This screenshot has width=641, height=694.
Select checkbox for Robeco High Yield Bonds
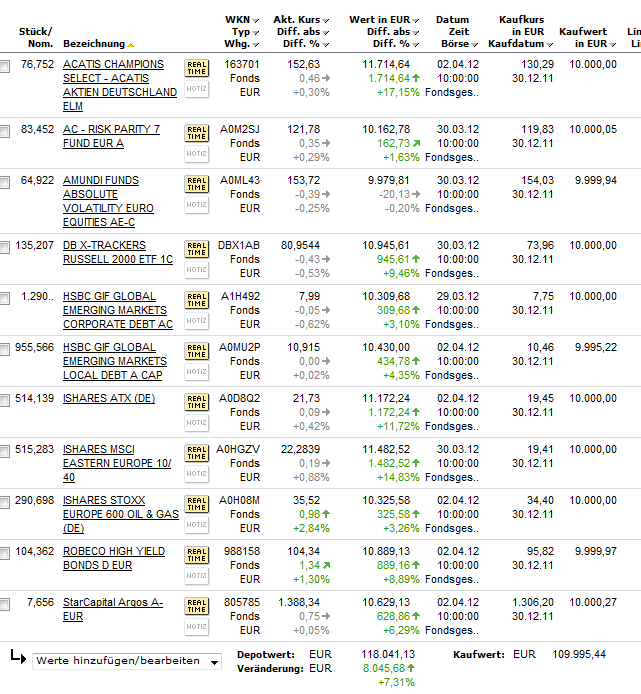(4, 553)
